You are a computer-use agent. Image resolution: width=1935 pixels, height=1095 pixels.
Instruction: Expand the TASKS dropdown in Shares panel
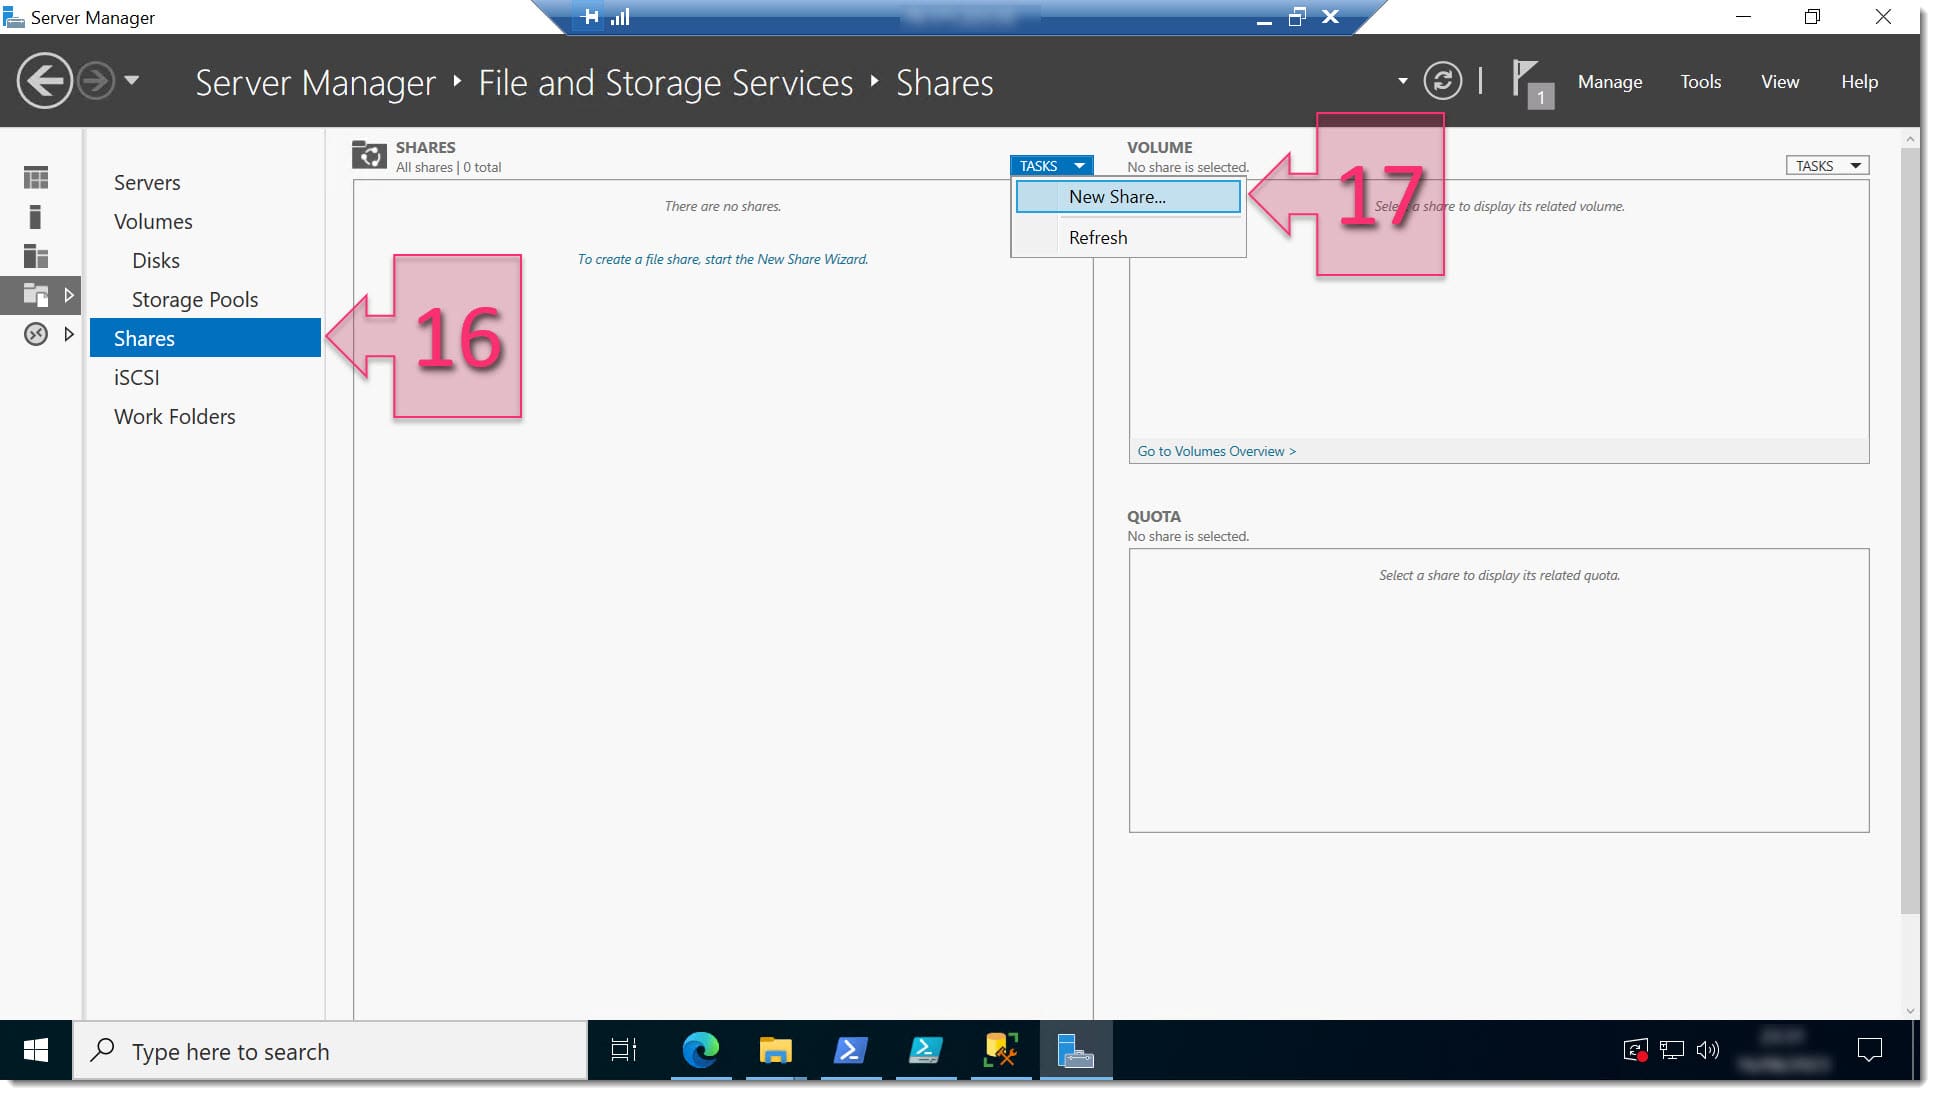pos(1053,165)
